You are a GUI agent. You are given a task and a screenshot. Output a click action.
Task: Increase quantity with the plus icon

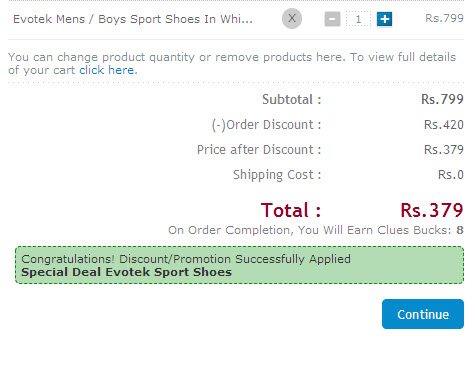pos(384,19)
